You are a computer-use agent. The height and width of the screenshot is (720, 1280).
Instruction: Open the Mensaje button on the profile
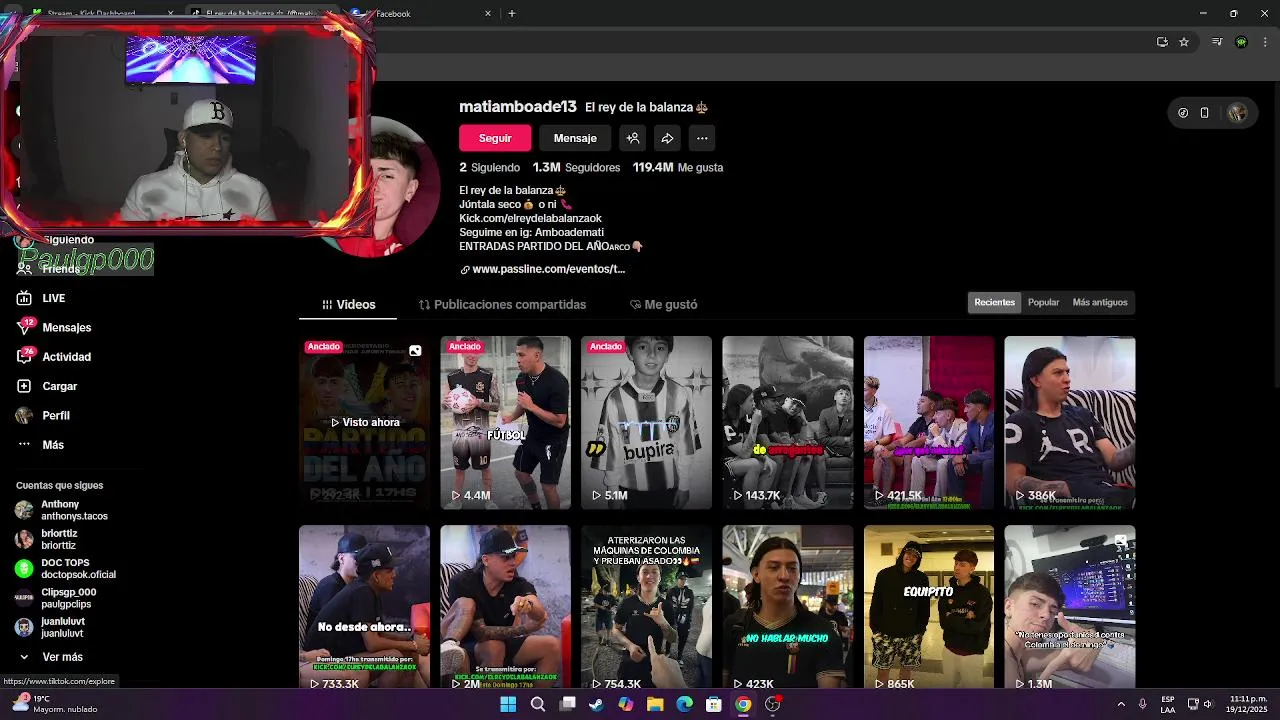click(x=575, y=138)
